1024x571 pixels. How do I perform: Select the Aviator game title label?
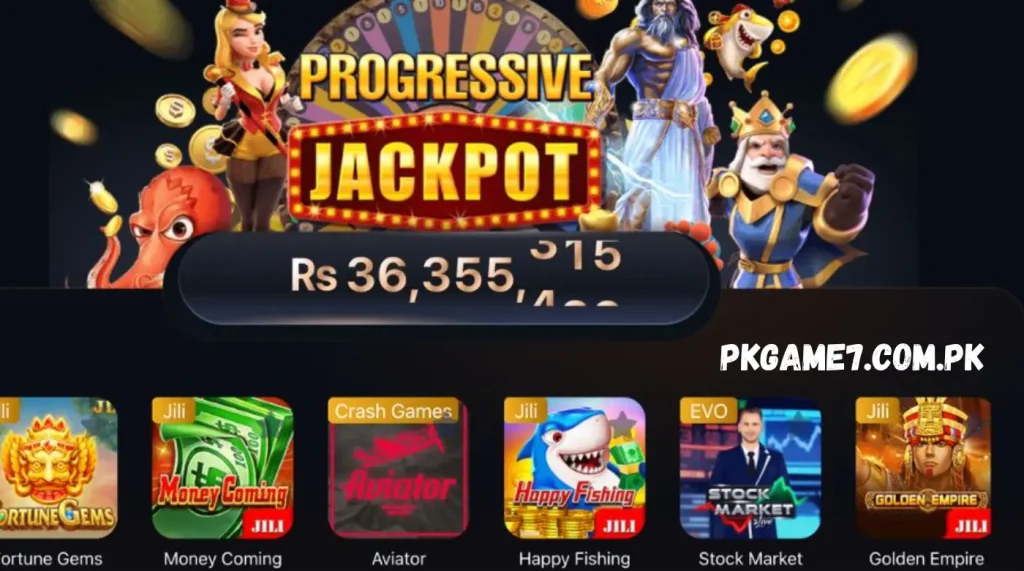[398, 559]
